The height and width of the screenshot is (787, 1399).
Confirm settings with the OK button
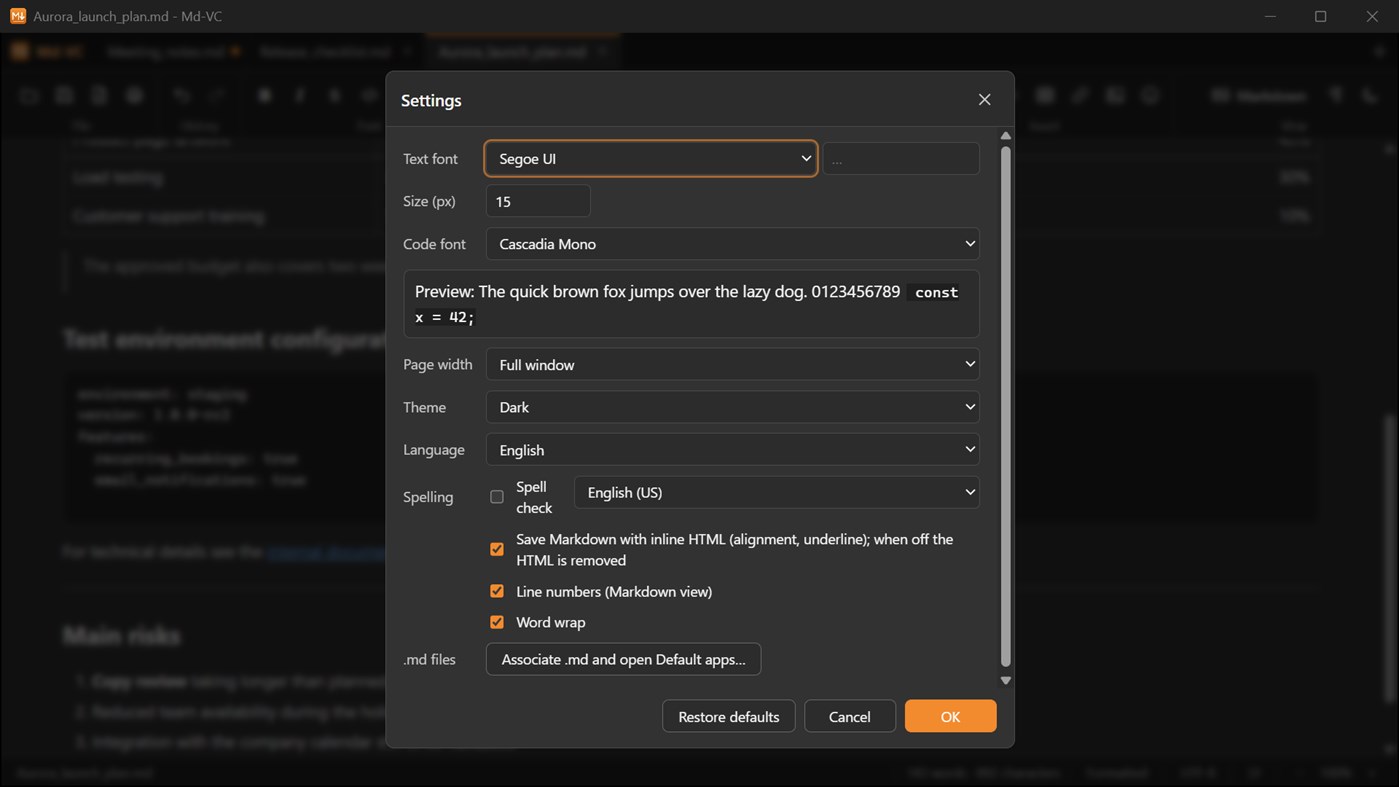(950, 716)
